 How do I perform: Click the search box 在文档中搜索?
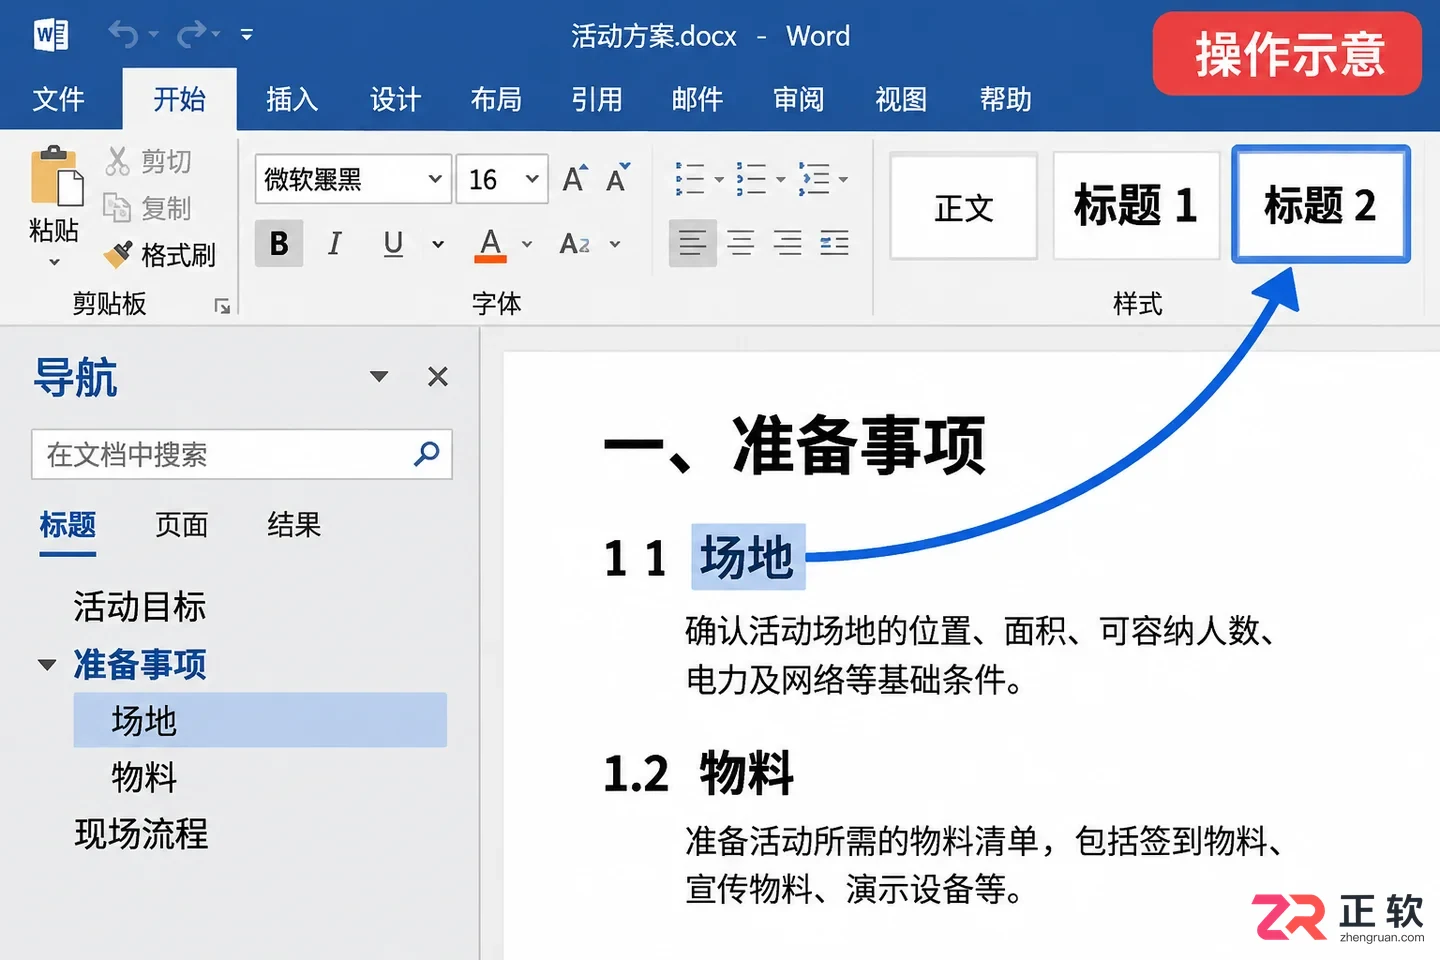[x=242, y=455]
